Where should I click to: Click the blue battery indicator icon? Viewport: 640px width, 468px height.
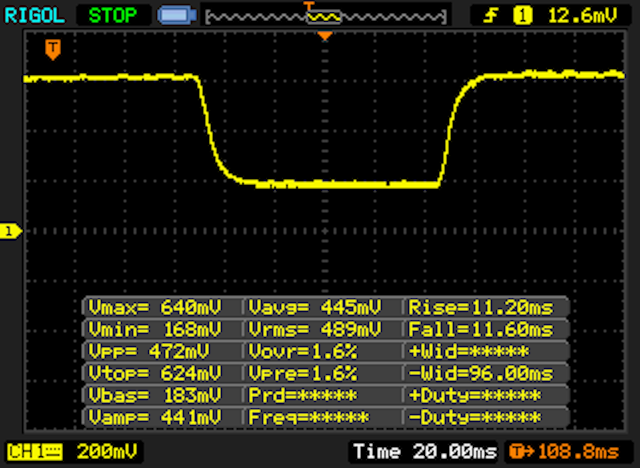pos(177,16)
